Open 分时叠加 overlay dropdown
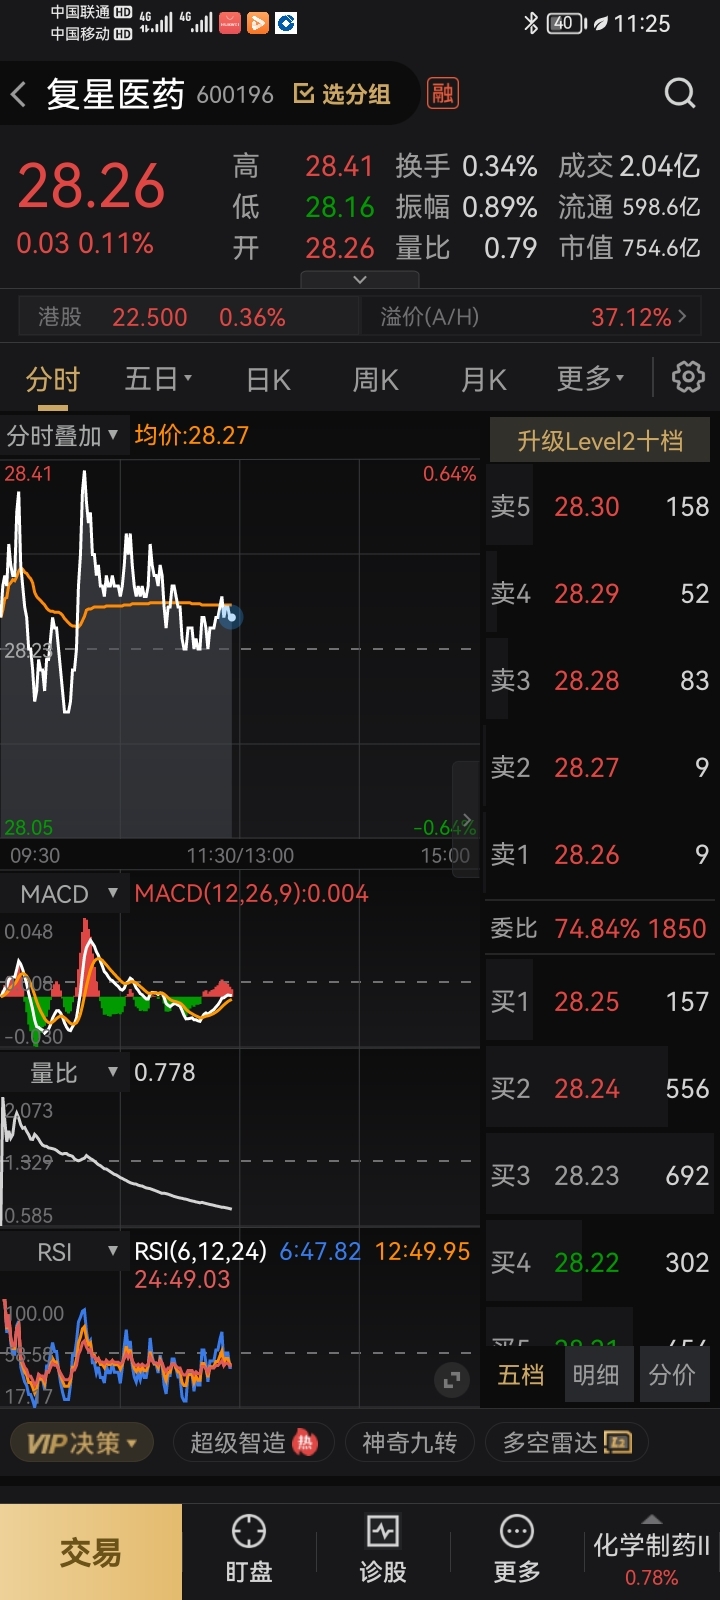 click(63, 436)
